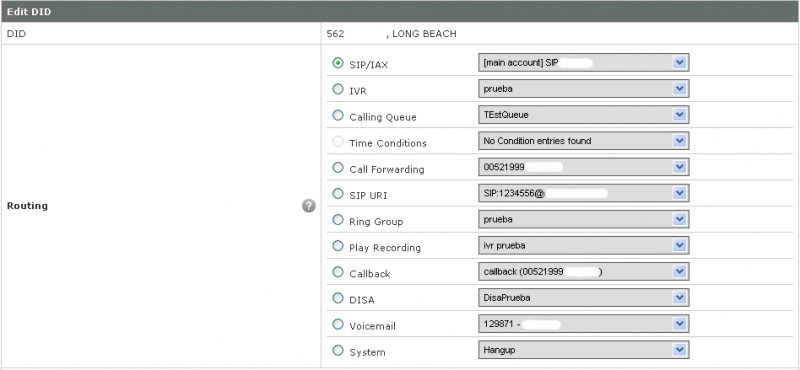Open the No Condition entries found dropdown

pyautogui.click(x=584, y=141)
